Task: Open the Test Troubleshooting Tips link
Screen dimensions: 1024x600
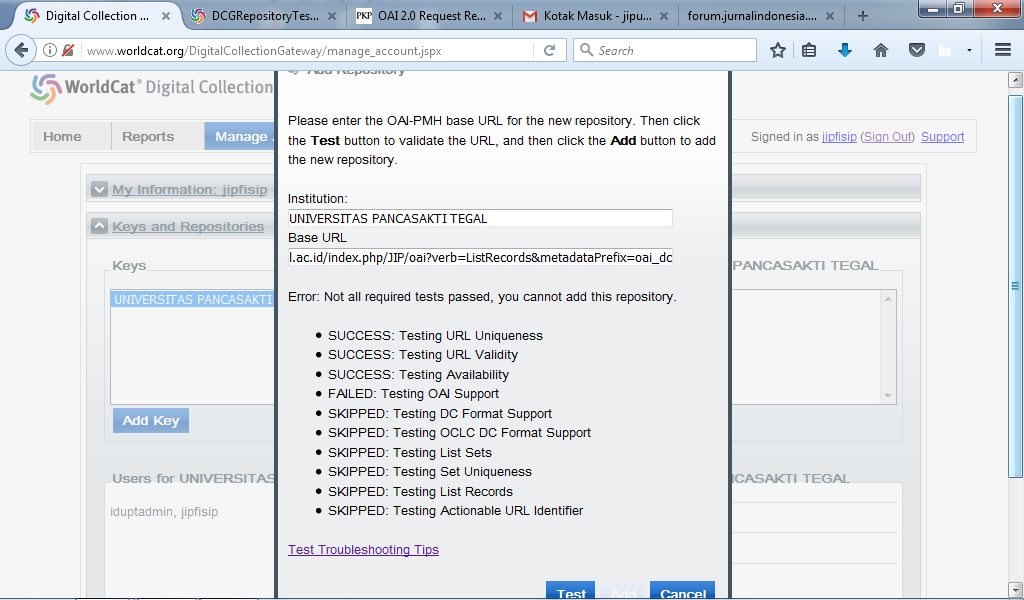Action: pyautogui.click(x=363, y=550)
